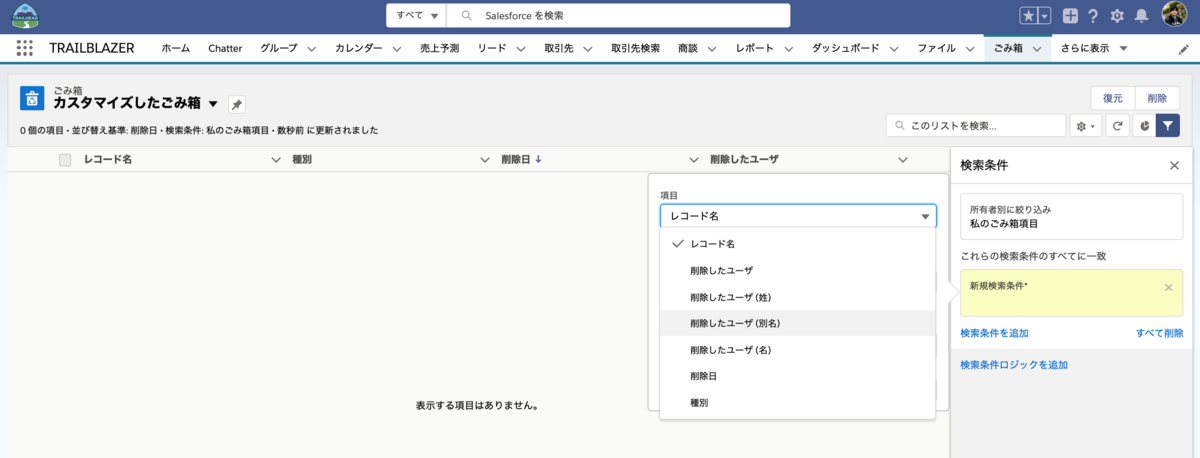
Task: Expand the リード tab chevron
Action: (x=522, y=49)
